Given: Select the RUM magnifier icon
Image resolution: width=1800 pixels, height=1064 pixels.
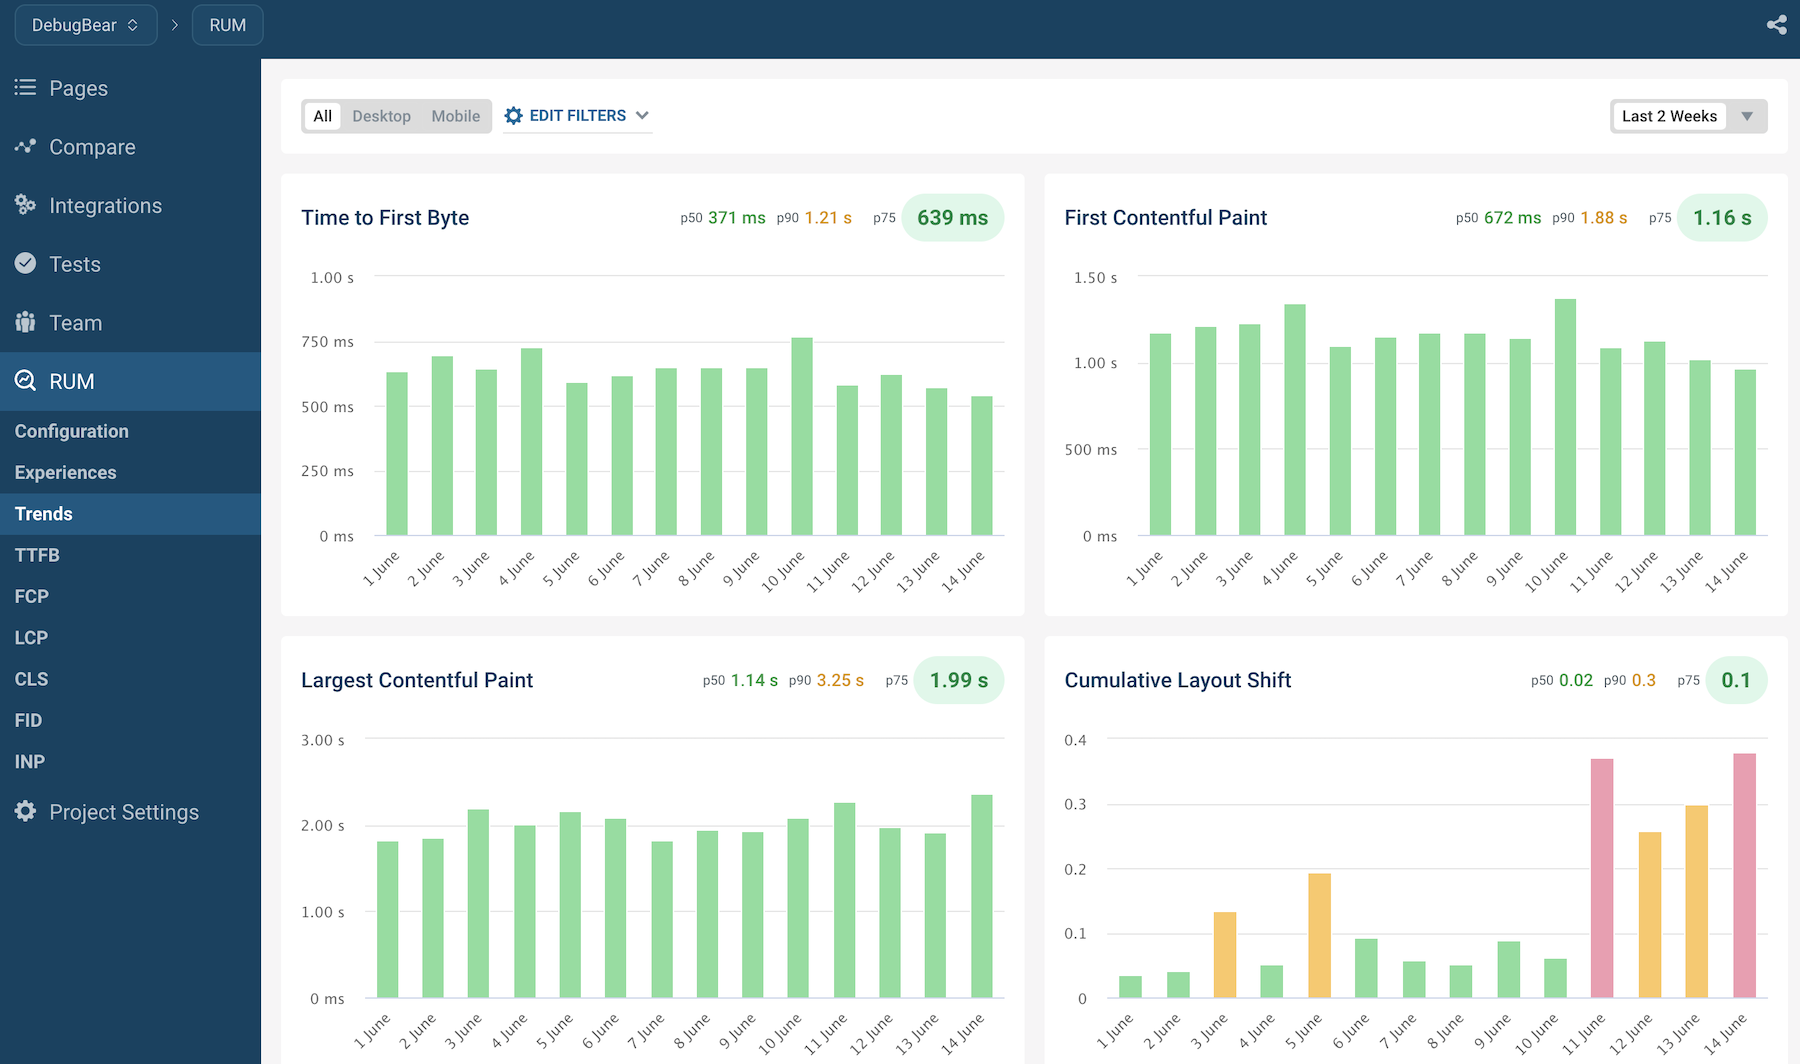Looking at the screenshot, I should click(24, 381).
